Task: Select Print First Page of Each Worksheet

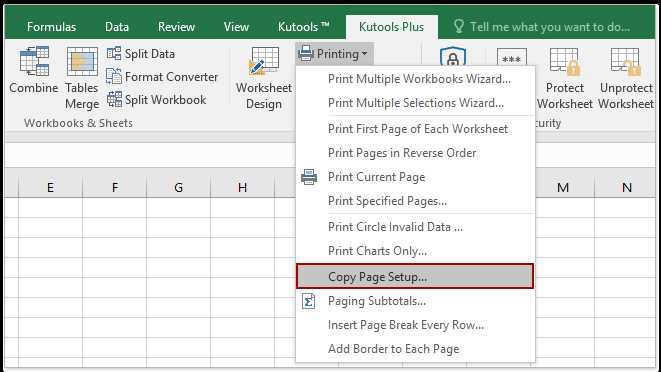Action: click(x=415, y=129)
